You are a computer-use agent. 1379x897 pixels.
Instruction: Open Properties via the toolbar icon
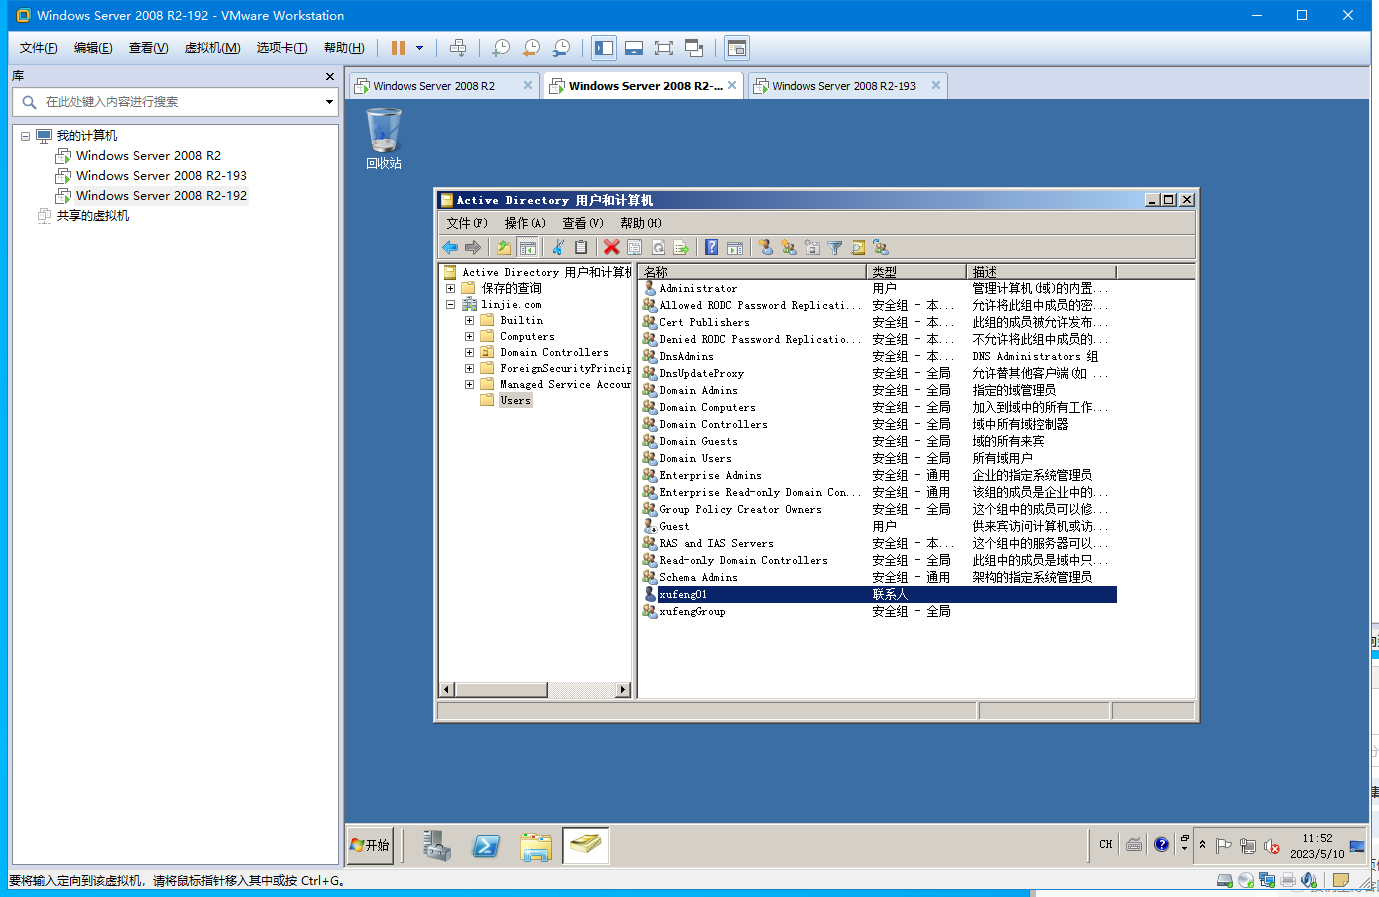coord(635,247)
